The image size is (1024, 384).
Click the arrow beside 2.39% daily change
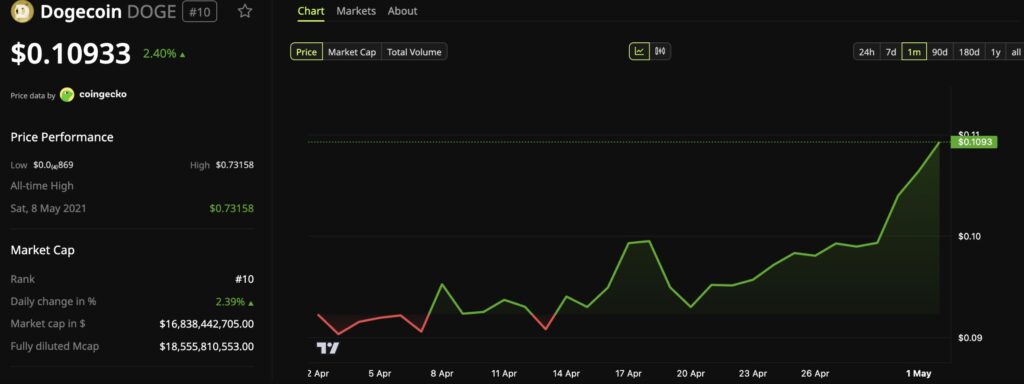tap(251, 303)
